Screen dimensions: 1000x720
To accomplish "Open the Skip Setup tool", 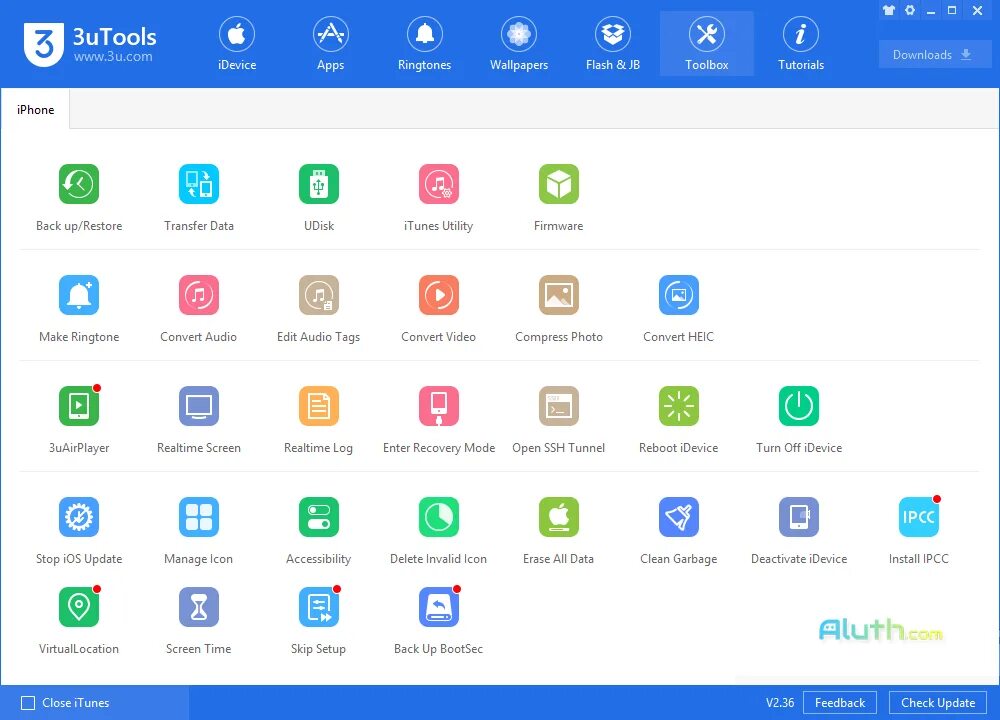I will pyautogui.click(x=319, y=607).
